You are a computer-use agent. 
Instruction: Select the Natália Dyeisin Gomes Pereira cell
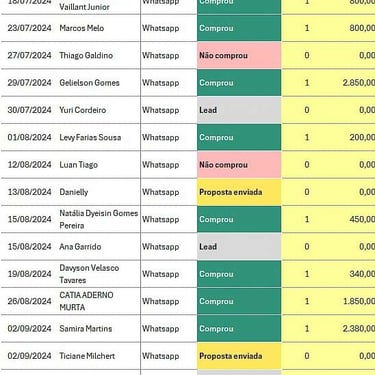99,220
